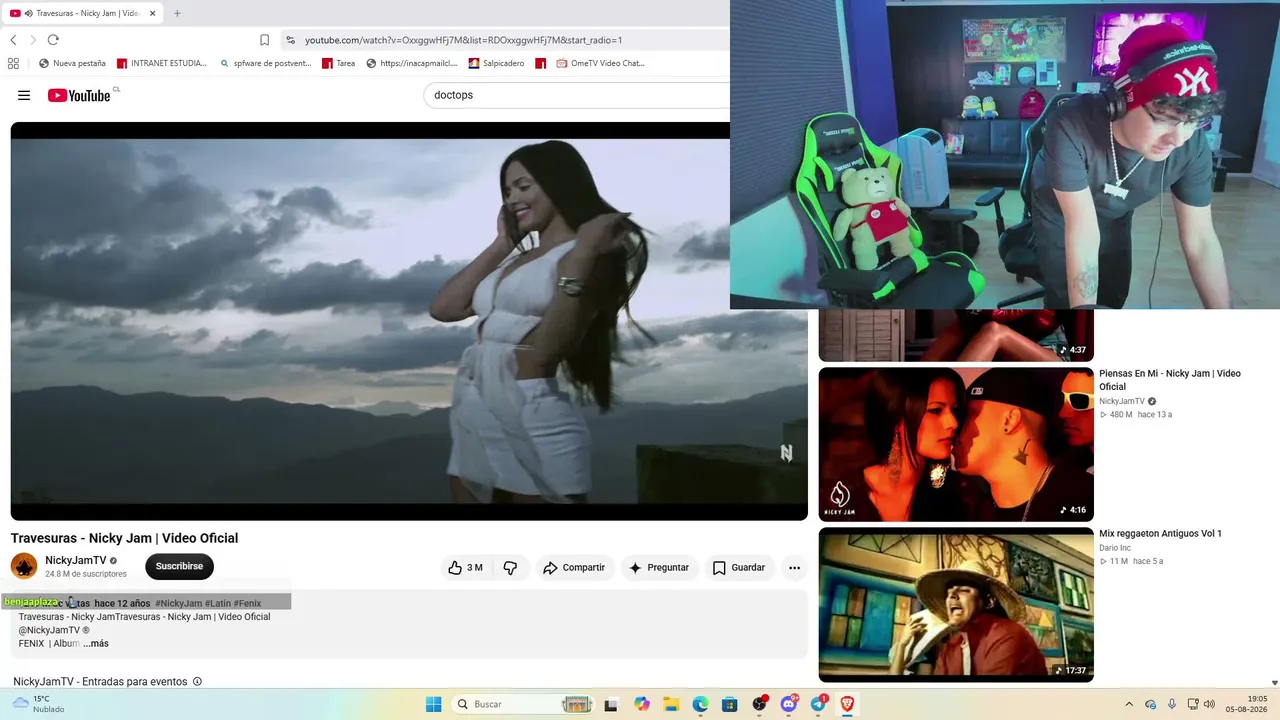1280x720 pixels.
Task: Open the spfware de postvent... bookmark
Action: click(265, 63)
